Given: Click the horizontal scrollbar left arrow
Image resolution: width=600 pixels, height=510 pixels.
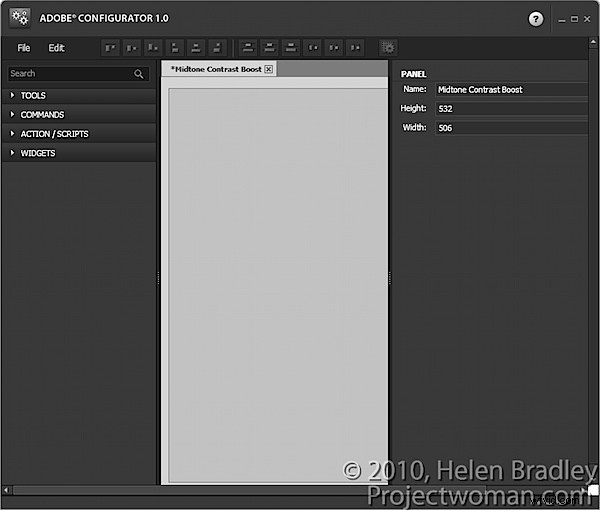Looking at the screenshot, I should click(x=6, y=490).
